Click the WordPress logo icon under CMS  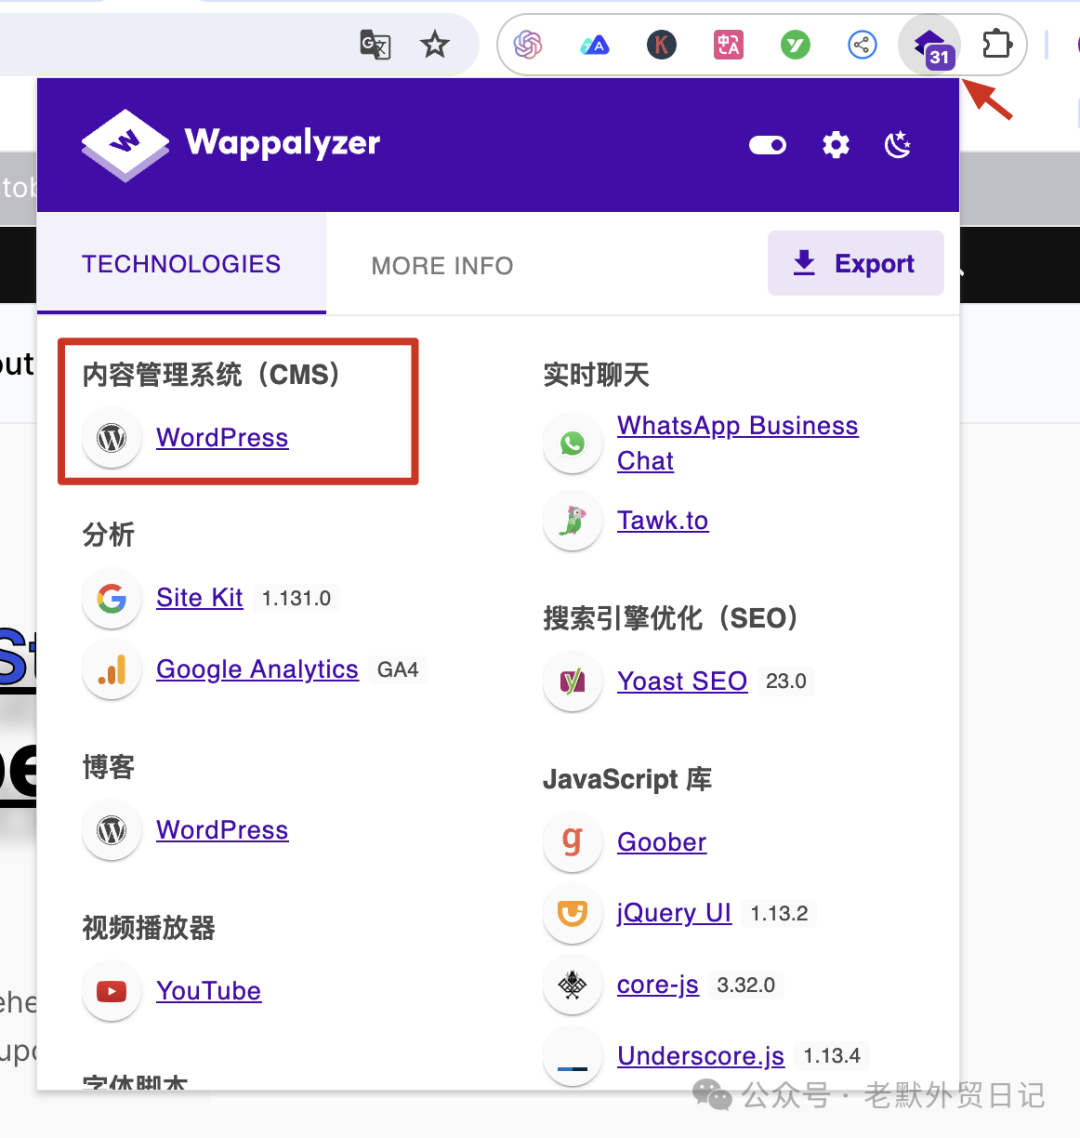[112, 438]
